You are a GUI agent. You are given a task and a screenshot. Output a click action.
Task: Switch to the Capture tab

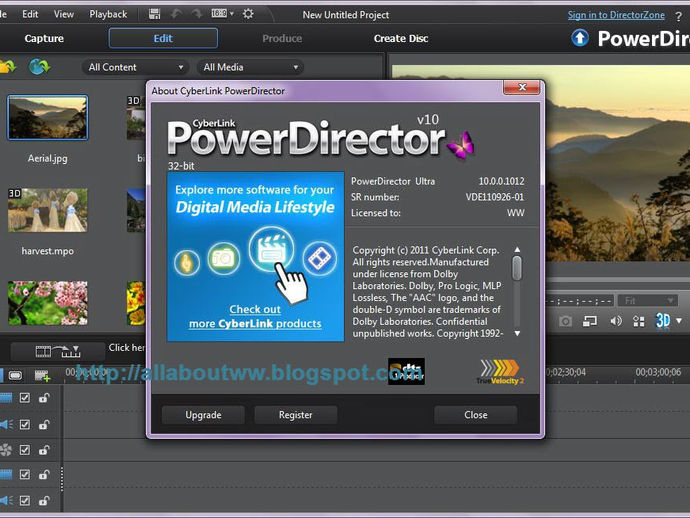coord(44,38)
